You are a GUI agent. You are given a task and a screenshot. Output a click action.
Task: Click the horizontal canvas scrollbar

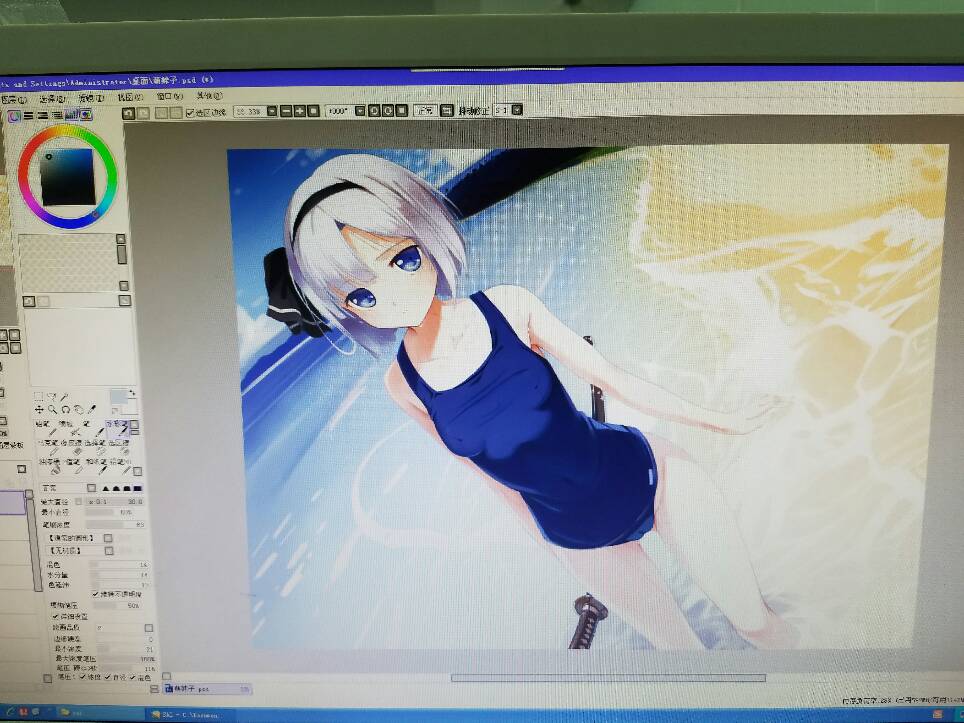click(608, 678)
